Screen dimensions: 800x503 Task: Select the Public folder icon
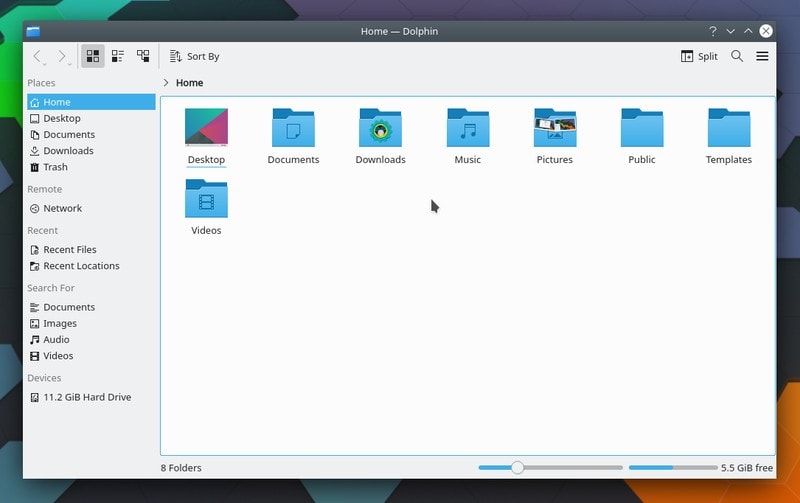(x=642, y=128)
